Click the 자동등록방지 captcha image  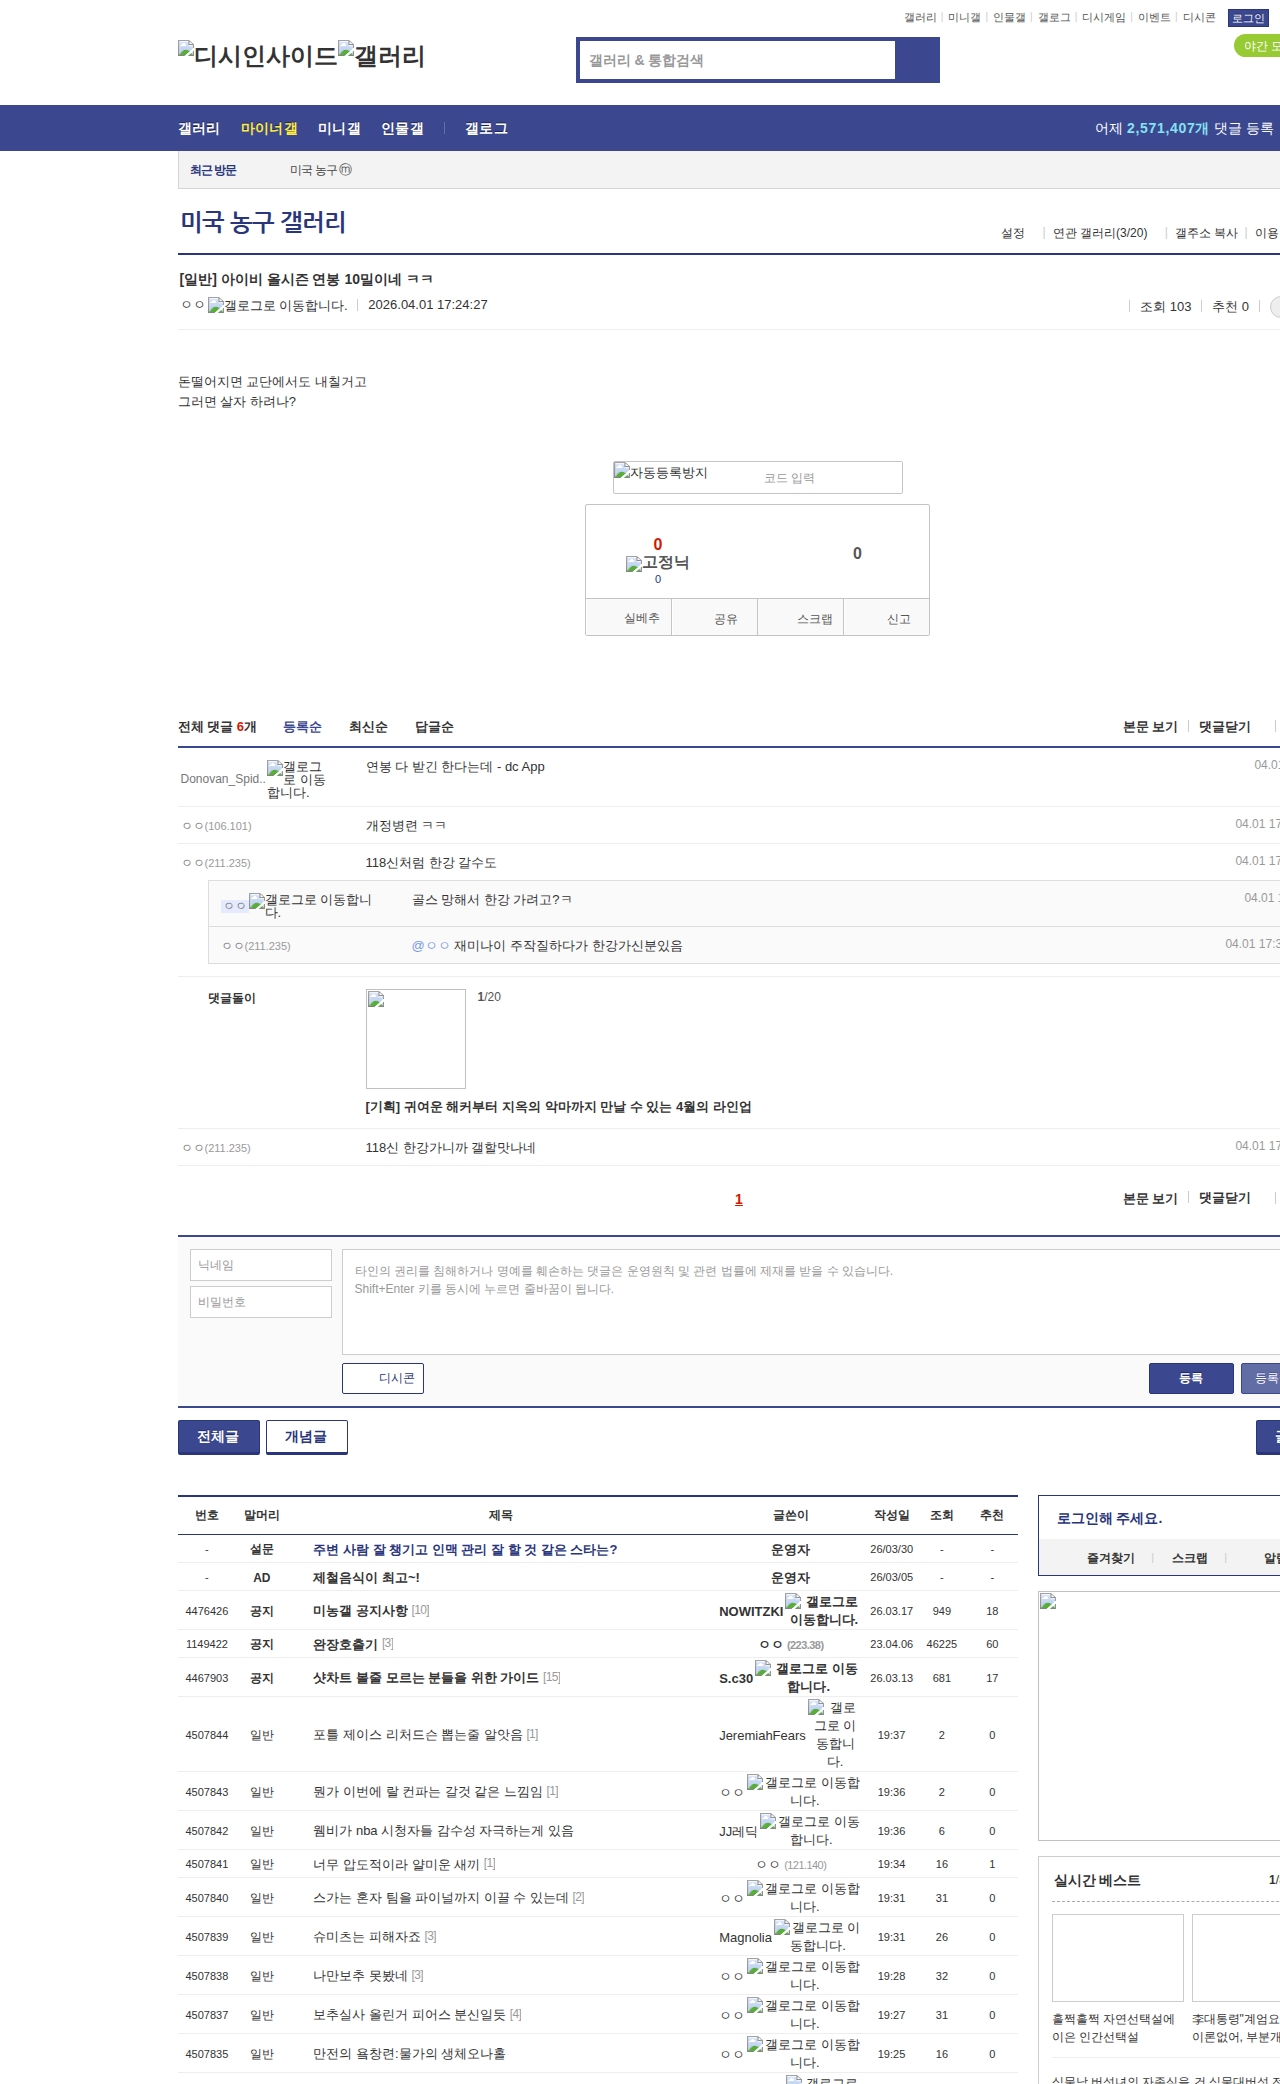[662, 473]
